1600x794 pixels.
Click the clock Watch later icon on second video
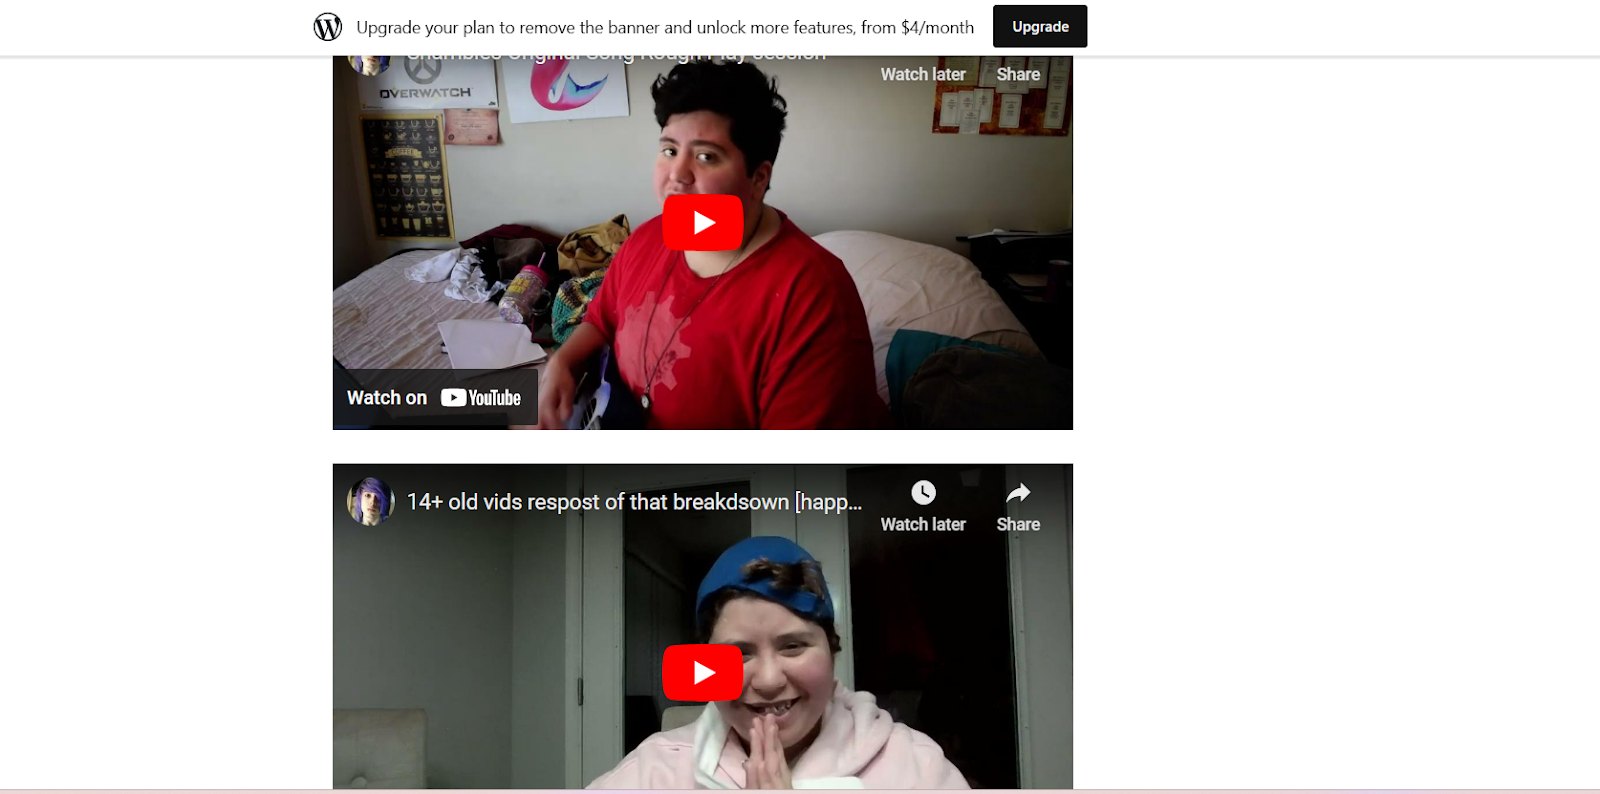tap(923, 493)
